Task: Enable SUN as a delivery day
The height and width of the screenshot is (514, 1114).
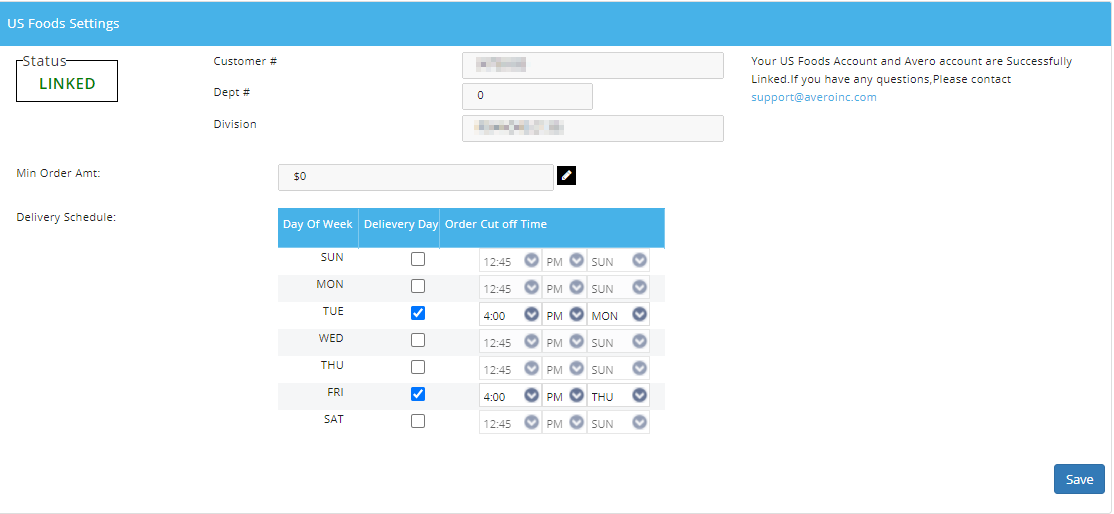Action: point(418,259)
